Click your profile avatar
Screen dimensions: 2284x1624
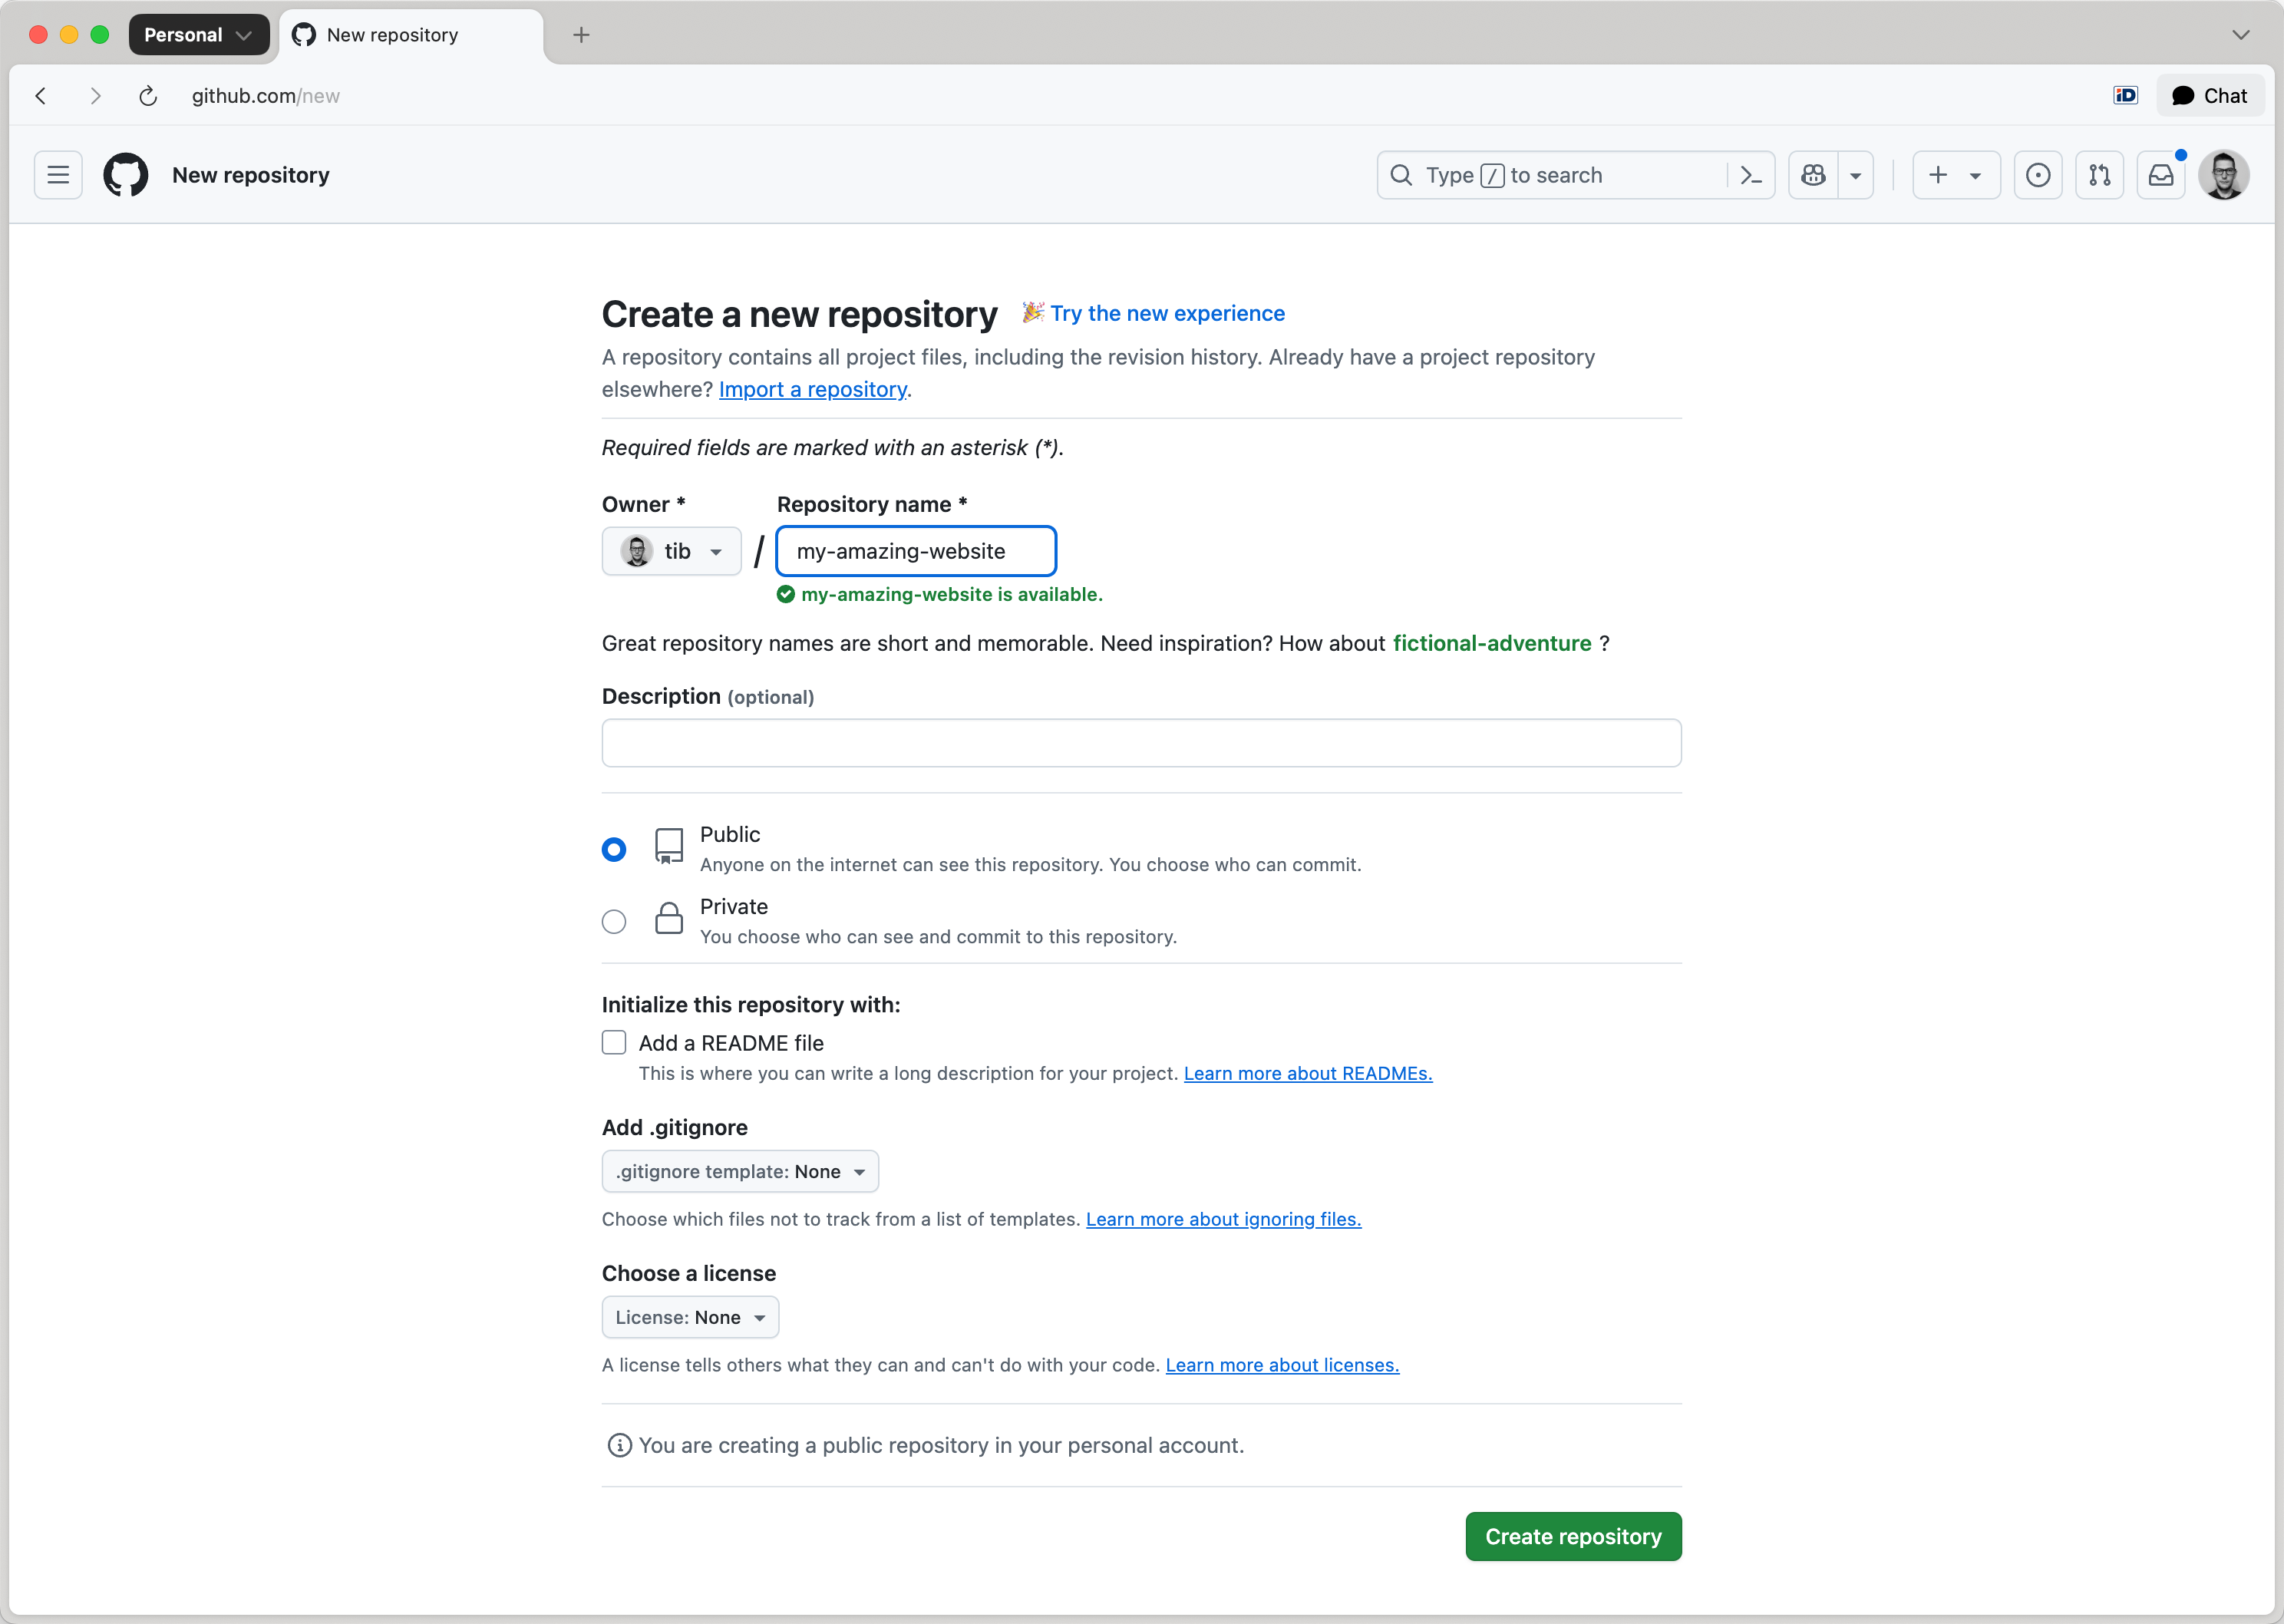(2224, 174)
